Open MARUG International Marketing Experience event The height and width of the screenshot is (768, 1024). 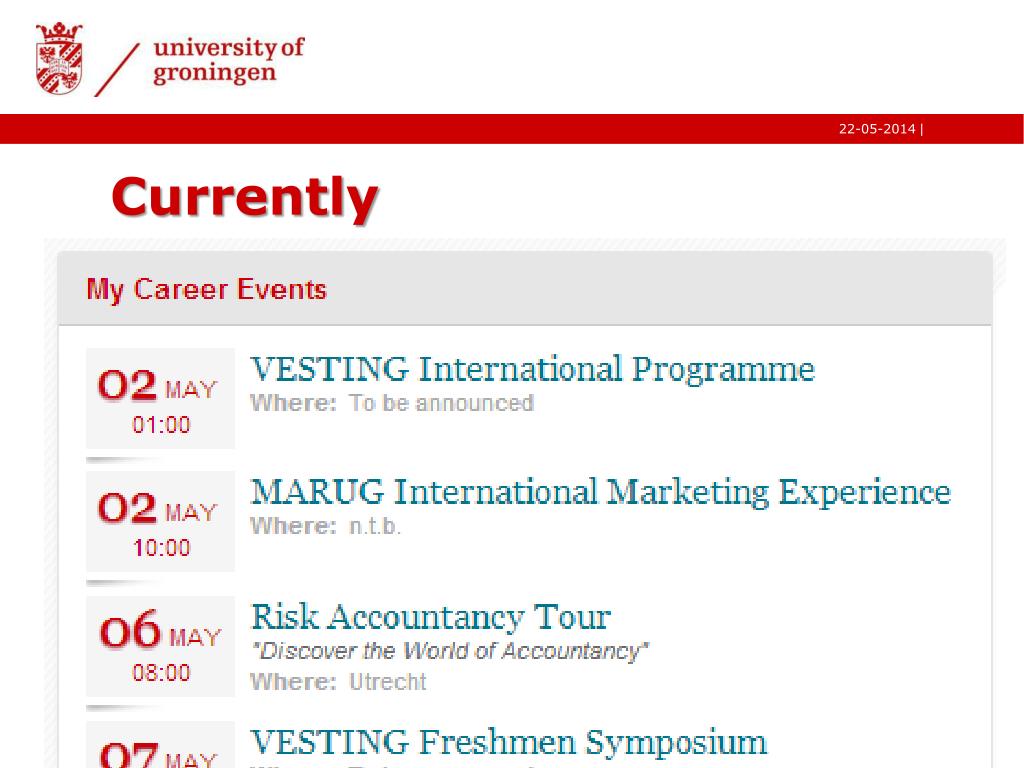[x=600, y=492]
